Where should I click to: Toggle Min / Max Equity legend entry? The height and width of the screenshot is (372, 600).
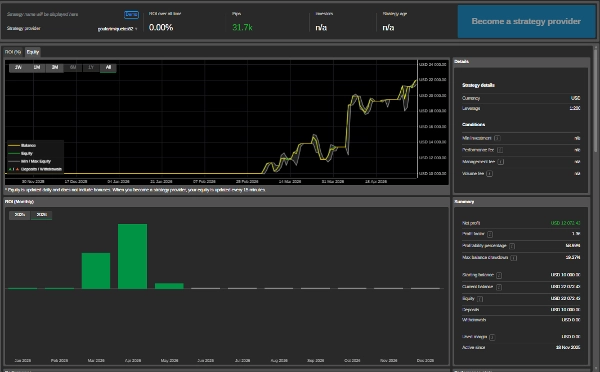click(29, 162)
